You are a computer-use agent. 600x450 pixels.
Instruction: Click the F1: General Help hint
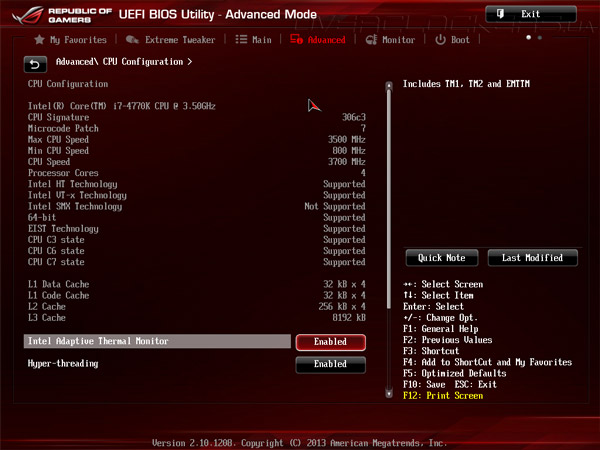[440, 329]
